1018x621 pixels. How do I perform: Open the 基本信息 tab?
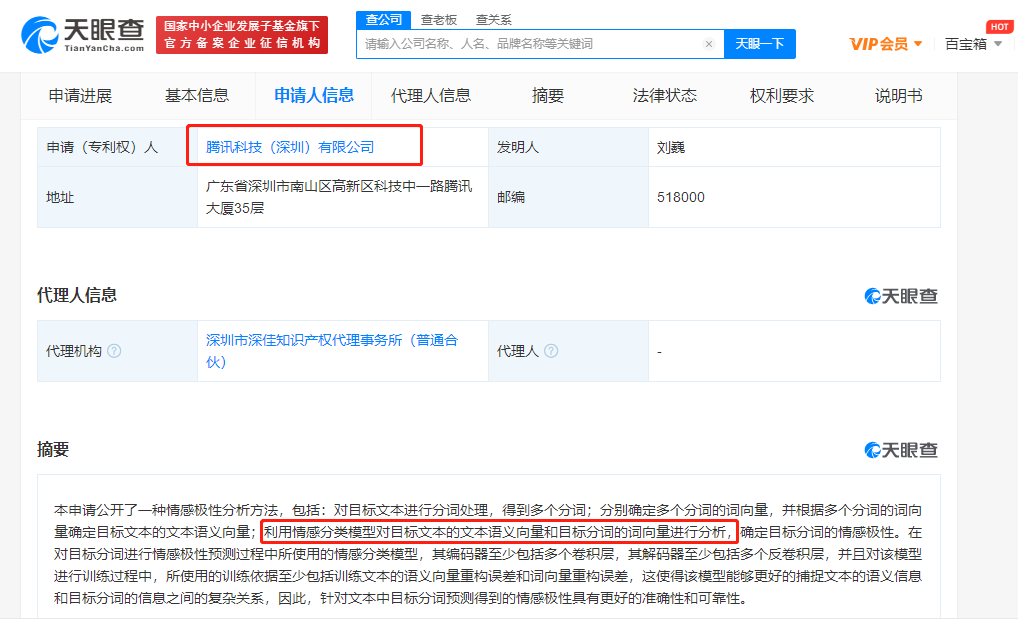coord(197,96)
